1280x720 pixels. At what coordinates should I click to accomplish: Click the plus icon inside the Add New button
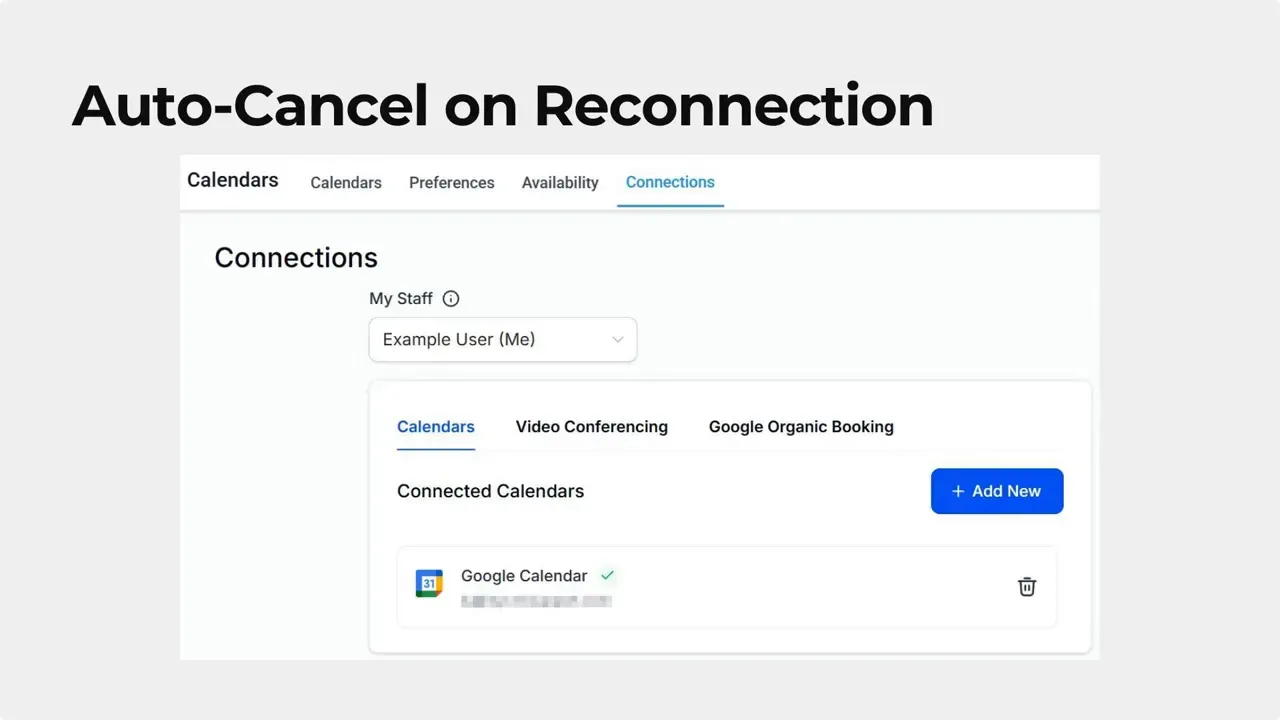point(958,491)
